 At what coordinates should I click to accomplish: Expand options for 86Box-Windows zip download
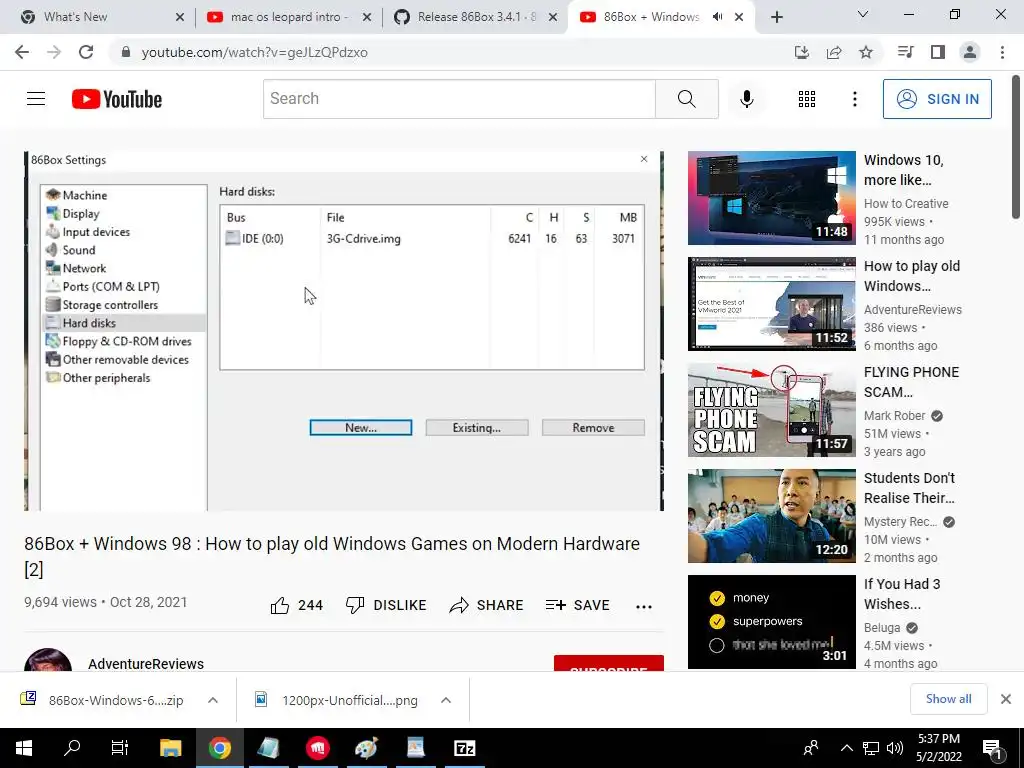tap(213, 700)
